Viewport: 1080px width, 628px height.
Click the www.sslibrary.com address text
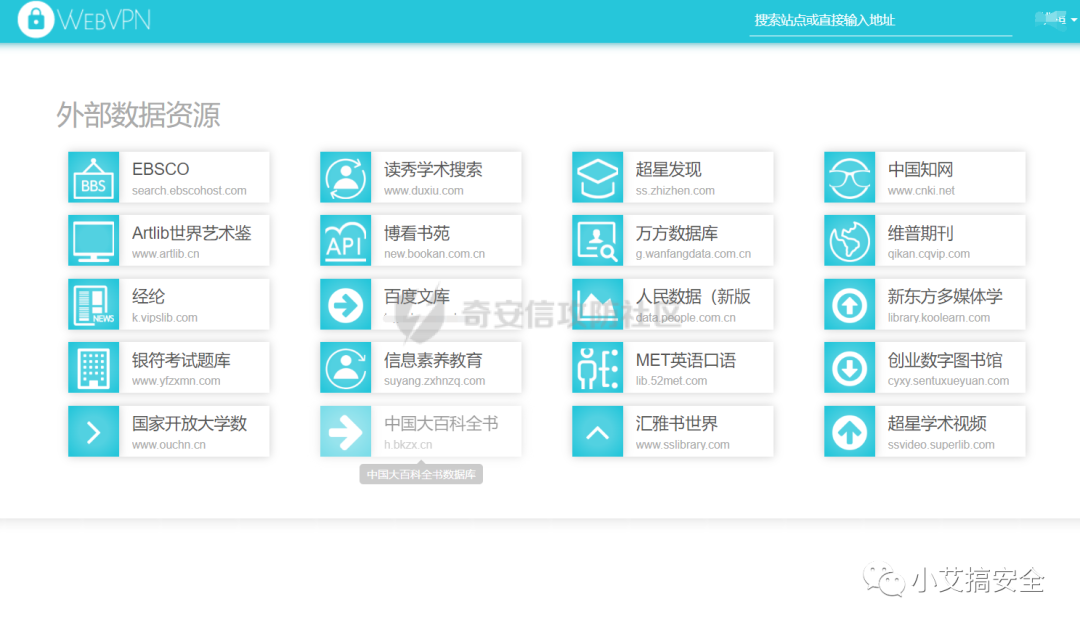pos(683,445)
